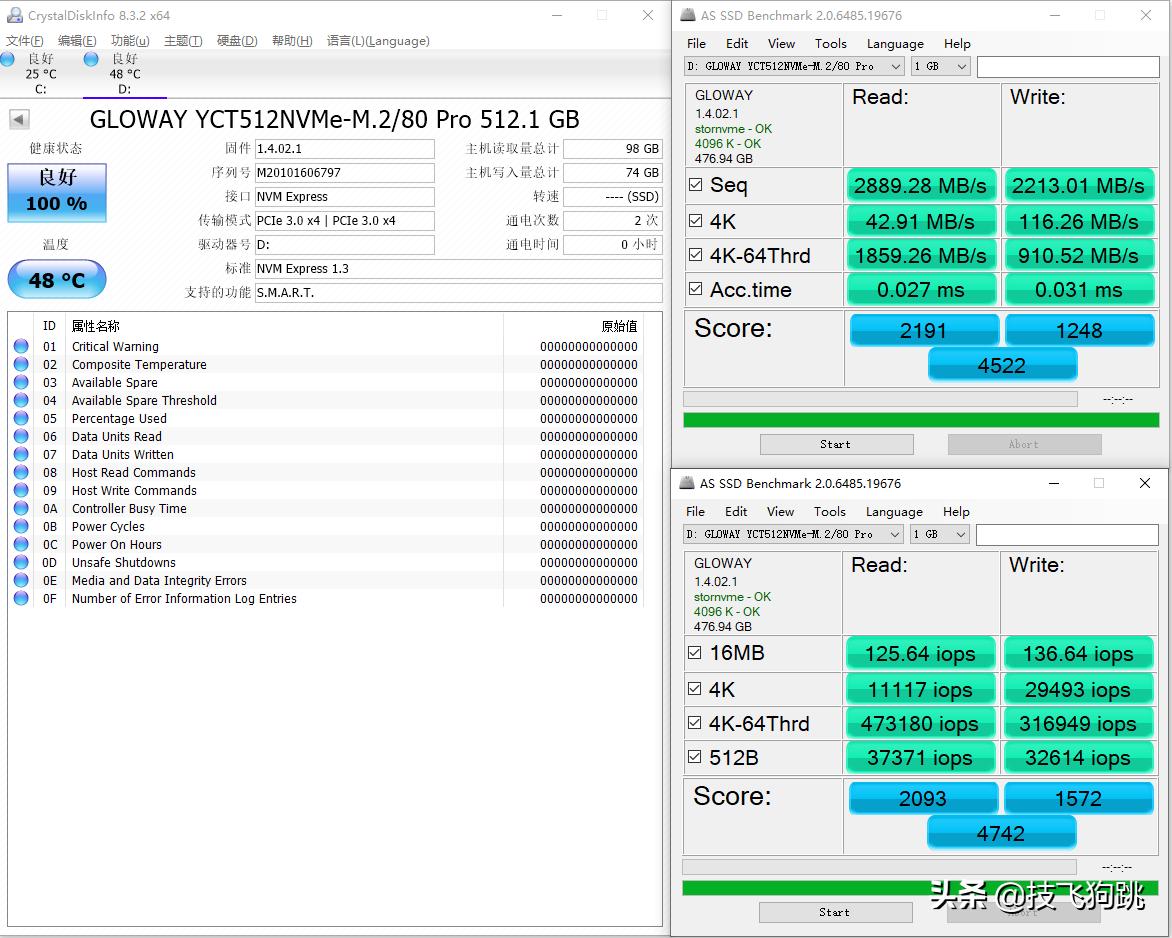Click status orb for Composite Temperature
This screenshot has width=1172, height=938.
pos(21,364)
